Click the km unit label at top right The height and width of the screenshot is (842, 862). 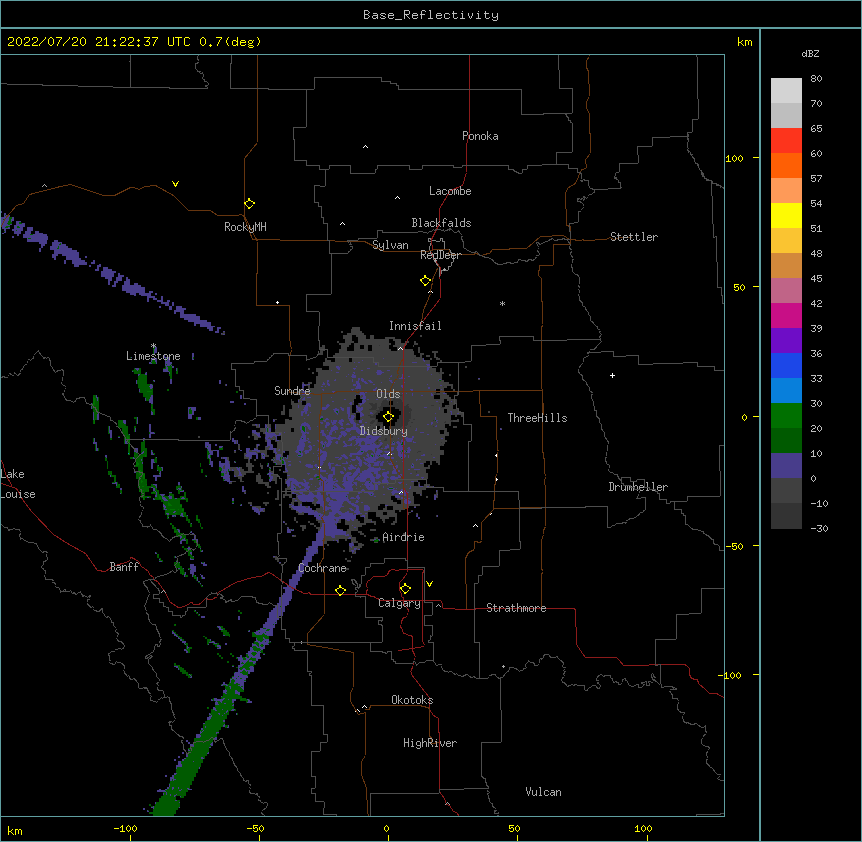(744, 42)
